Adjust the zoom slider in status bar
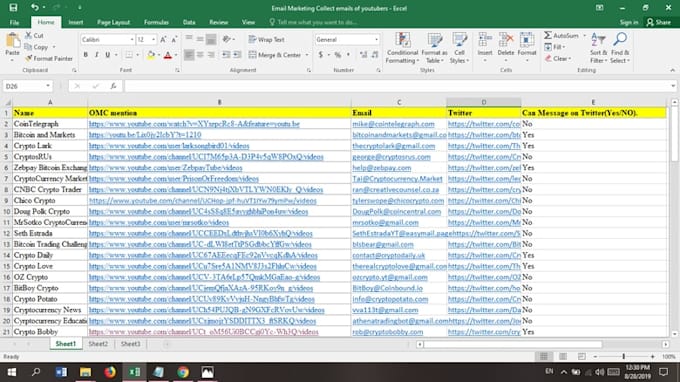The width and height of the screenshot is (680, 382). click(x=624, y=356)
